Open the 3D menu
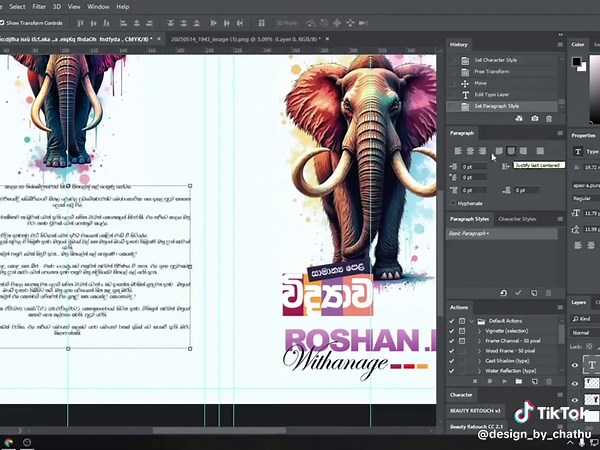Screen dimensions: 600x450 tap(57, 7)
